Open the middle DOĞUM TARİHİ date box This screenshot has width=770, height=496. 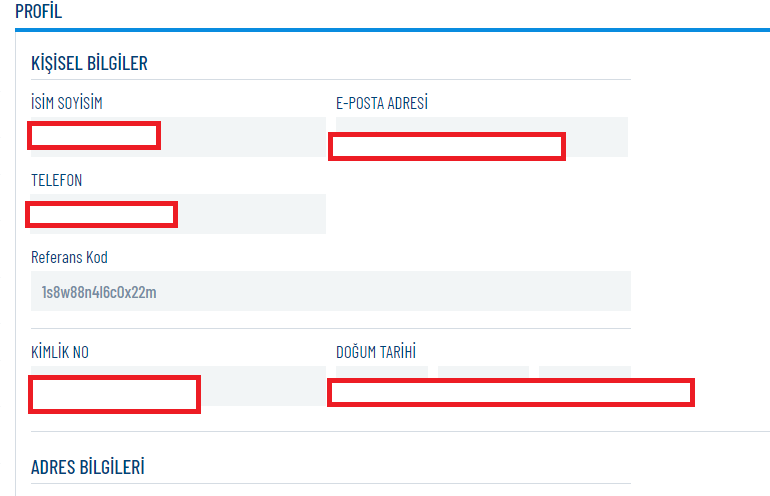click(483, 372)
